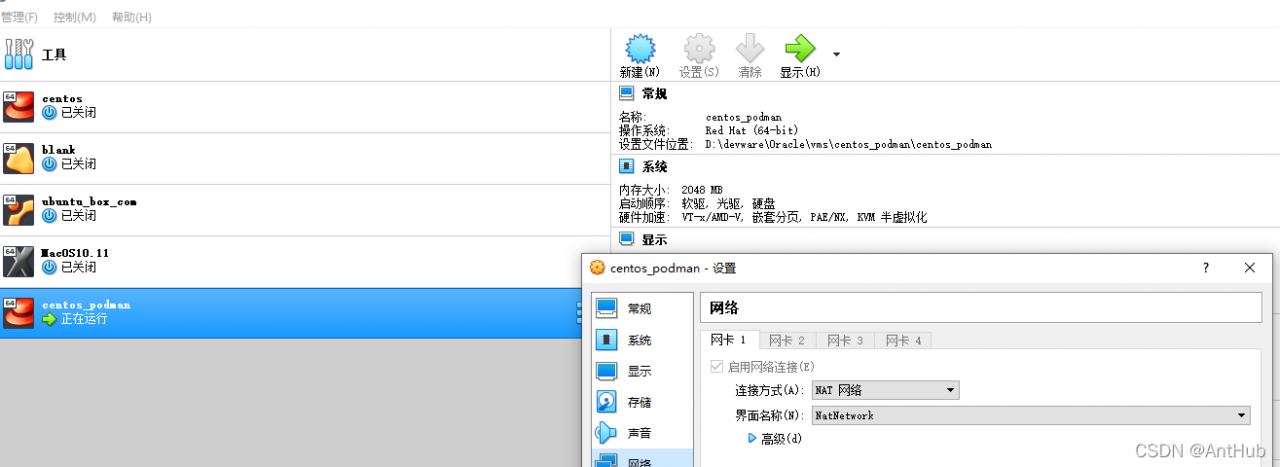Screen dimensions: 1280x467
Task: Click the MacOS10.11 VM icon
Action: tap(19, 262)
